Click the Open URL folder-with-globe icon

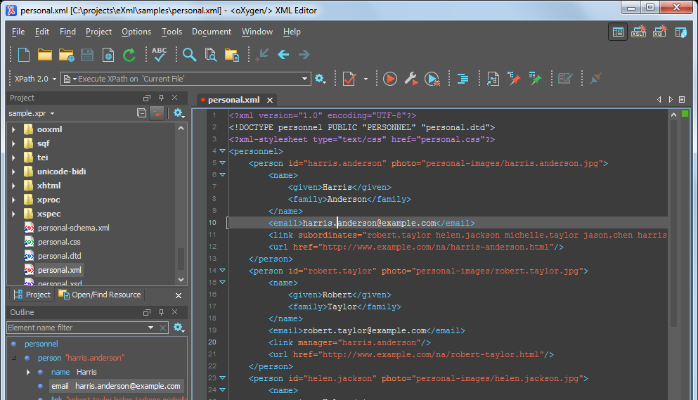pos(66,55)
